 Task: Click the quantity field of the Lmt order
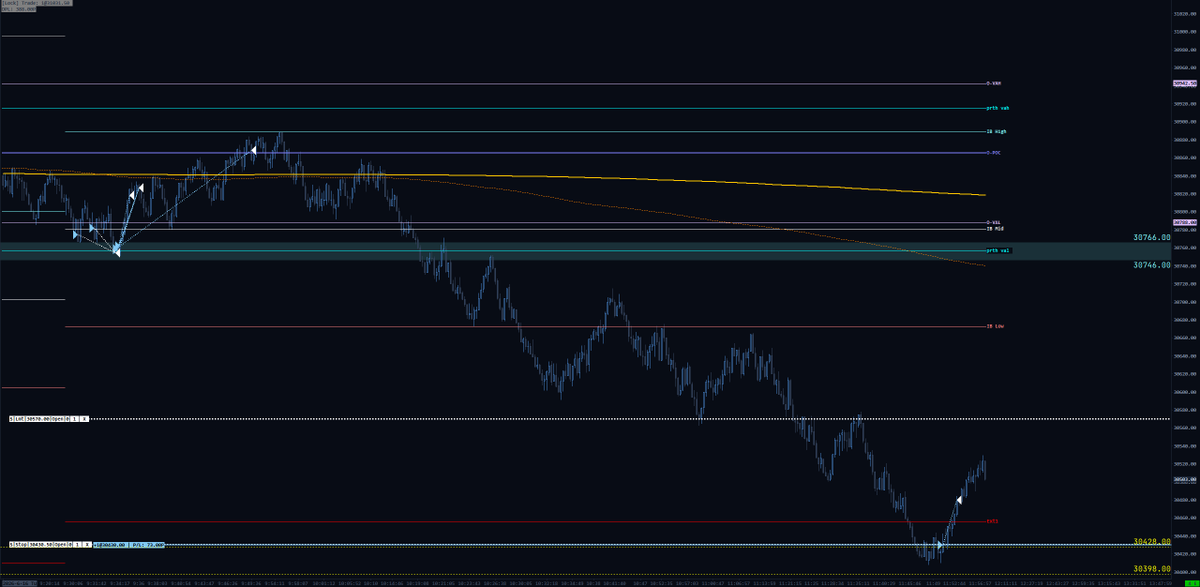pos(74,419)
